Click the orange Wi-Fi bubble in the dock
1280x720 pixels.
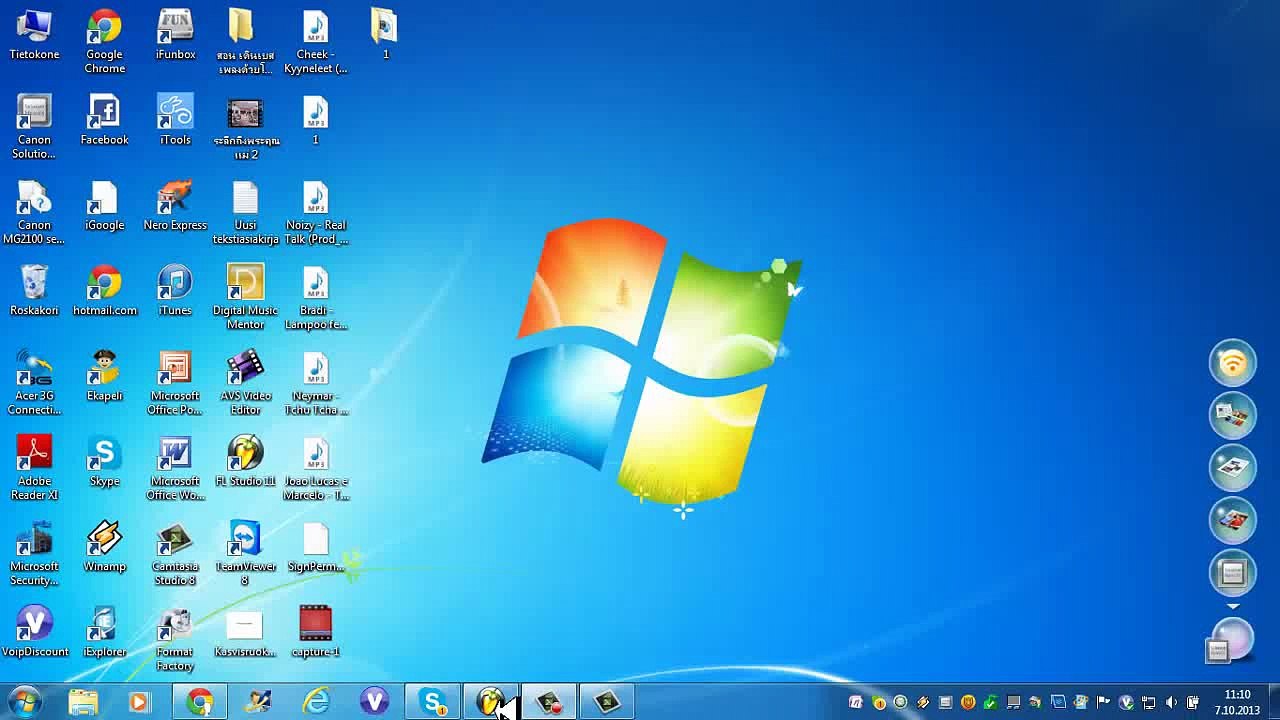pos(1232,362)
